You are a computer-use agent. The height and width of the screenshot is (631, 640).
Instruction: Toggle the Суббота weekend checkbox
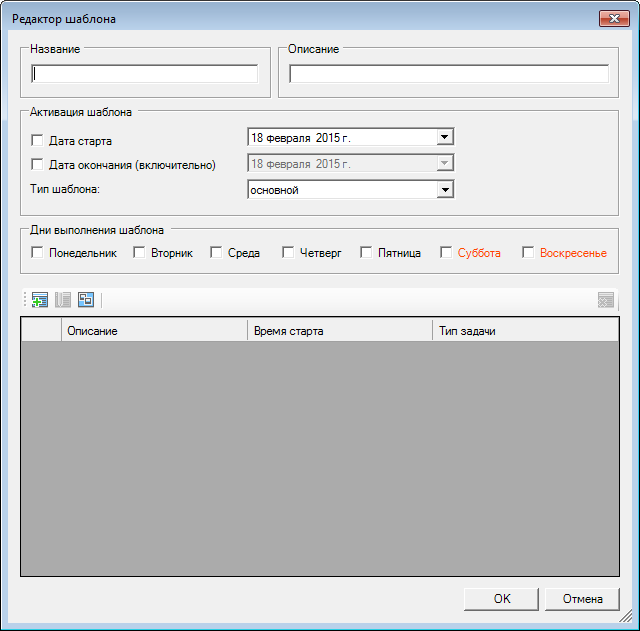[x=446, y=253]
